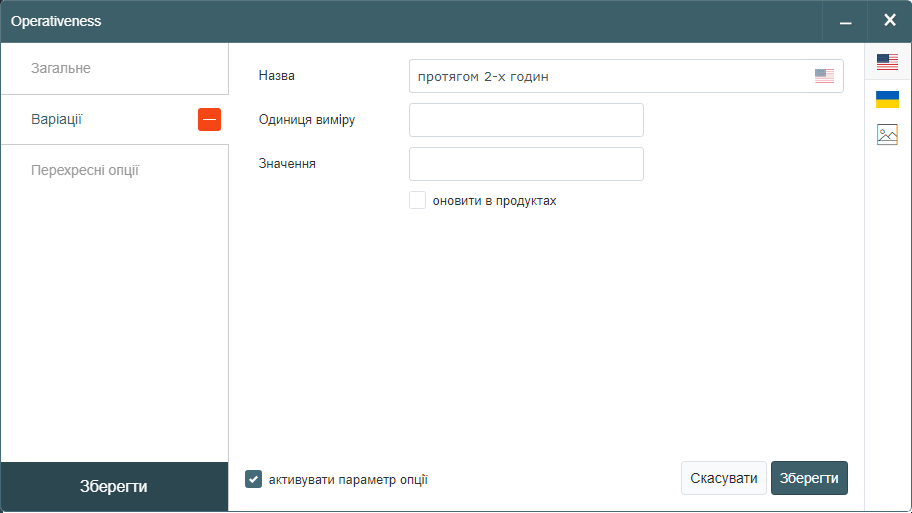Uncheck активувати параметр опції checkbox
Screen dimensions: 912x513
(253, 479)
